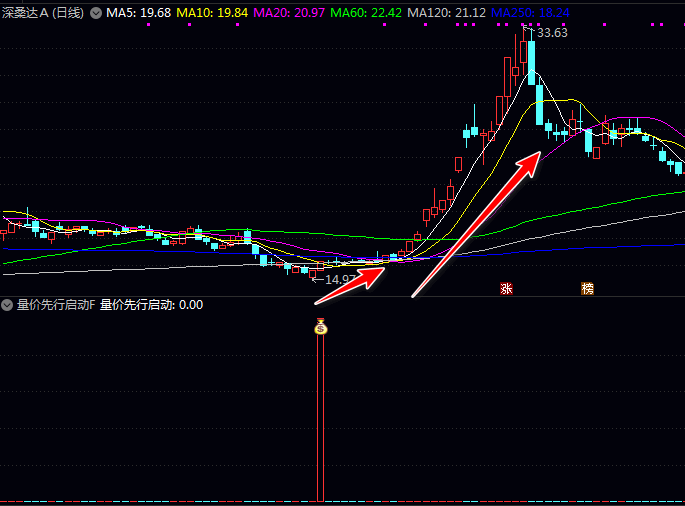685x506 pixels.
Task: Select the green MA60: 22.42 label
Action: tap(366, 13)
